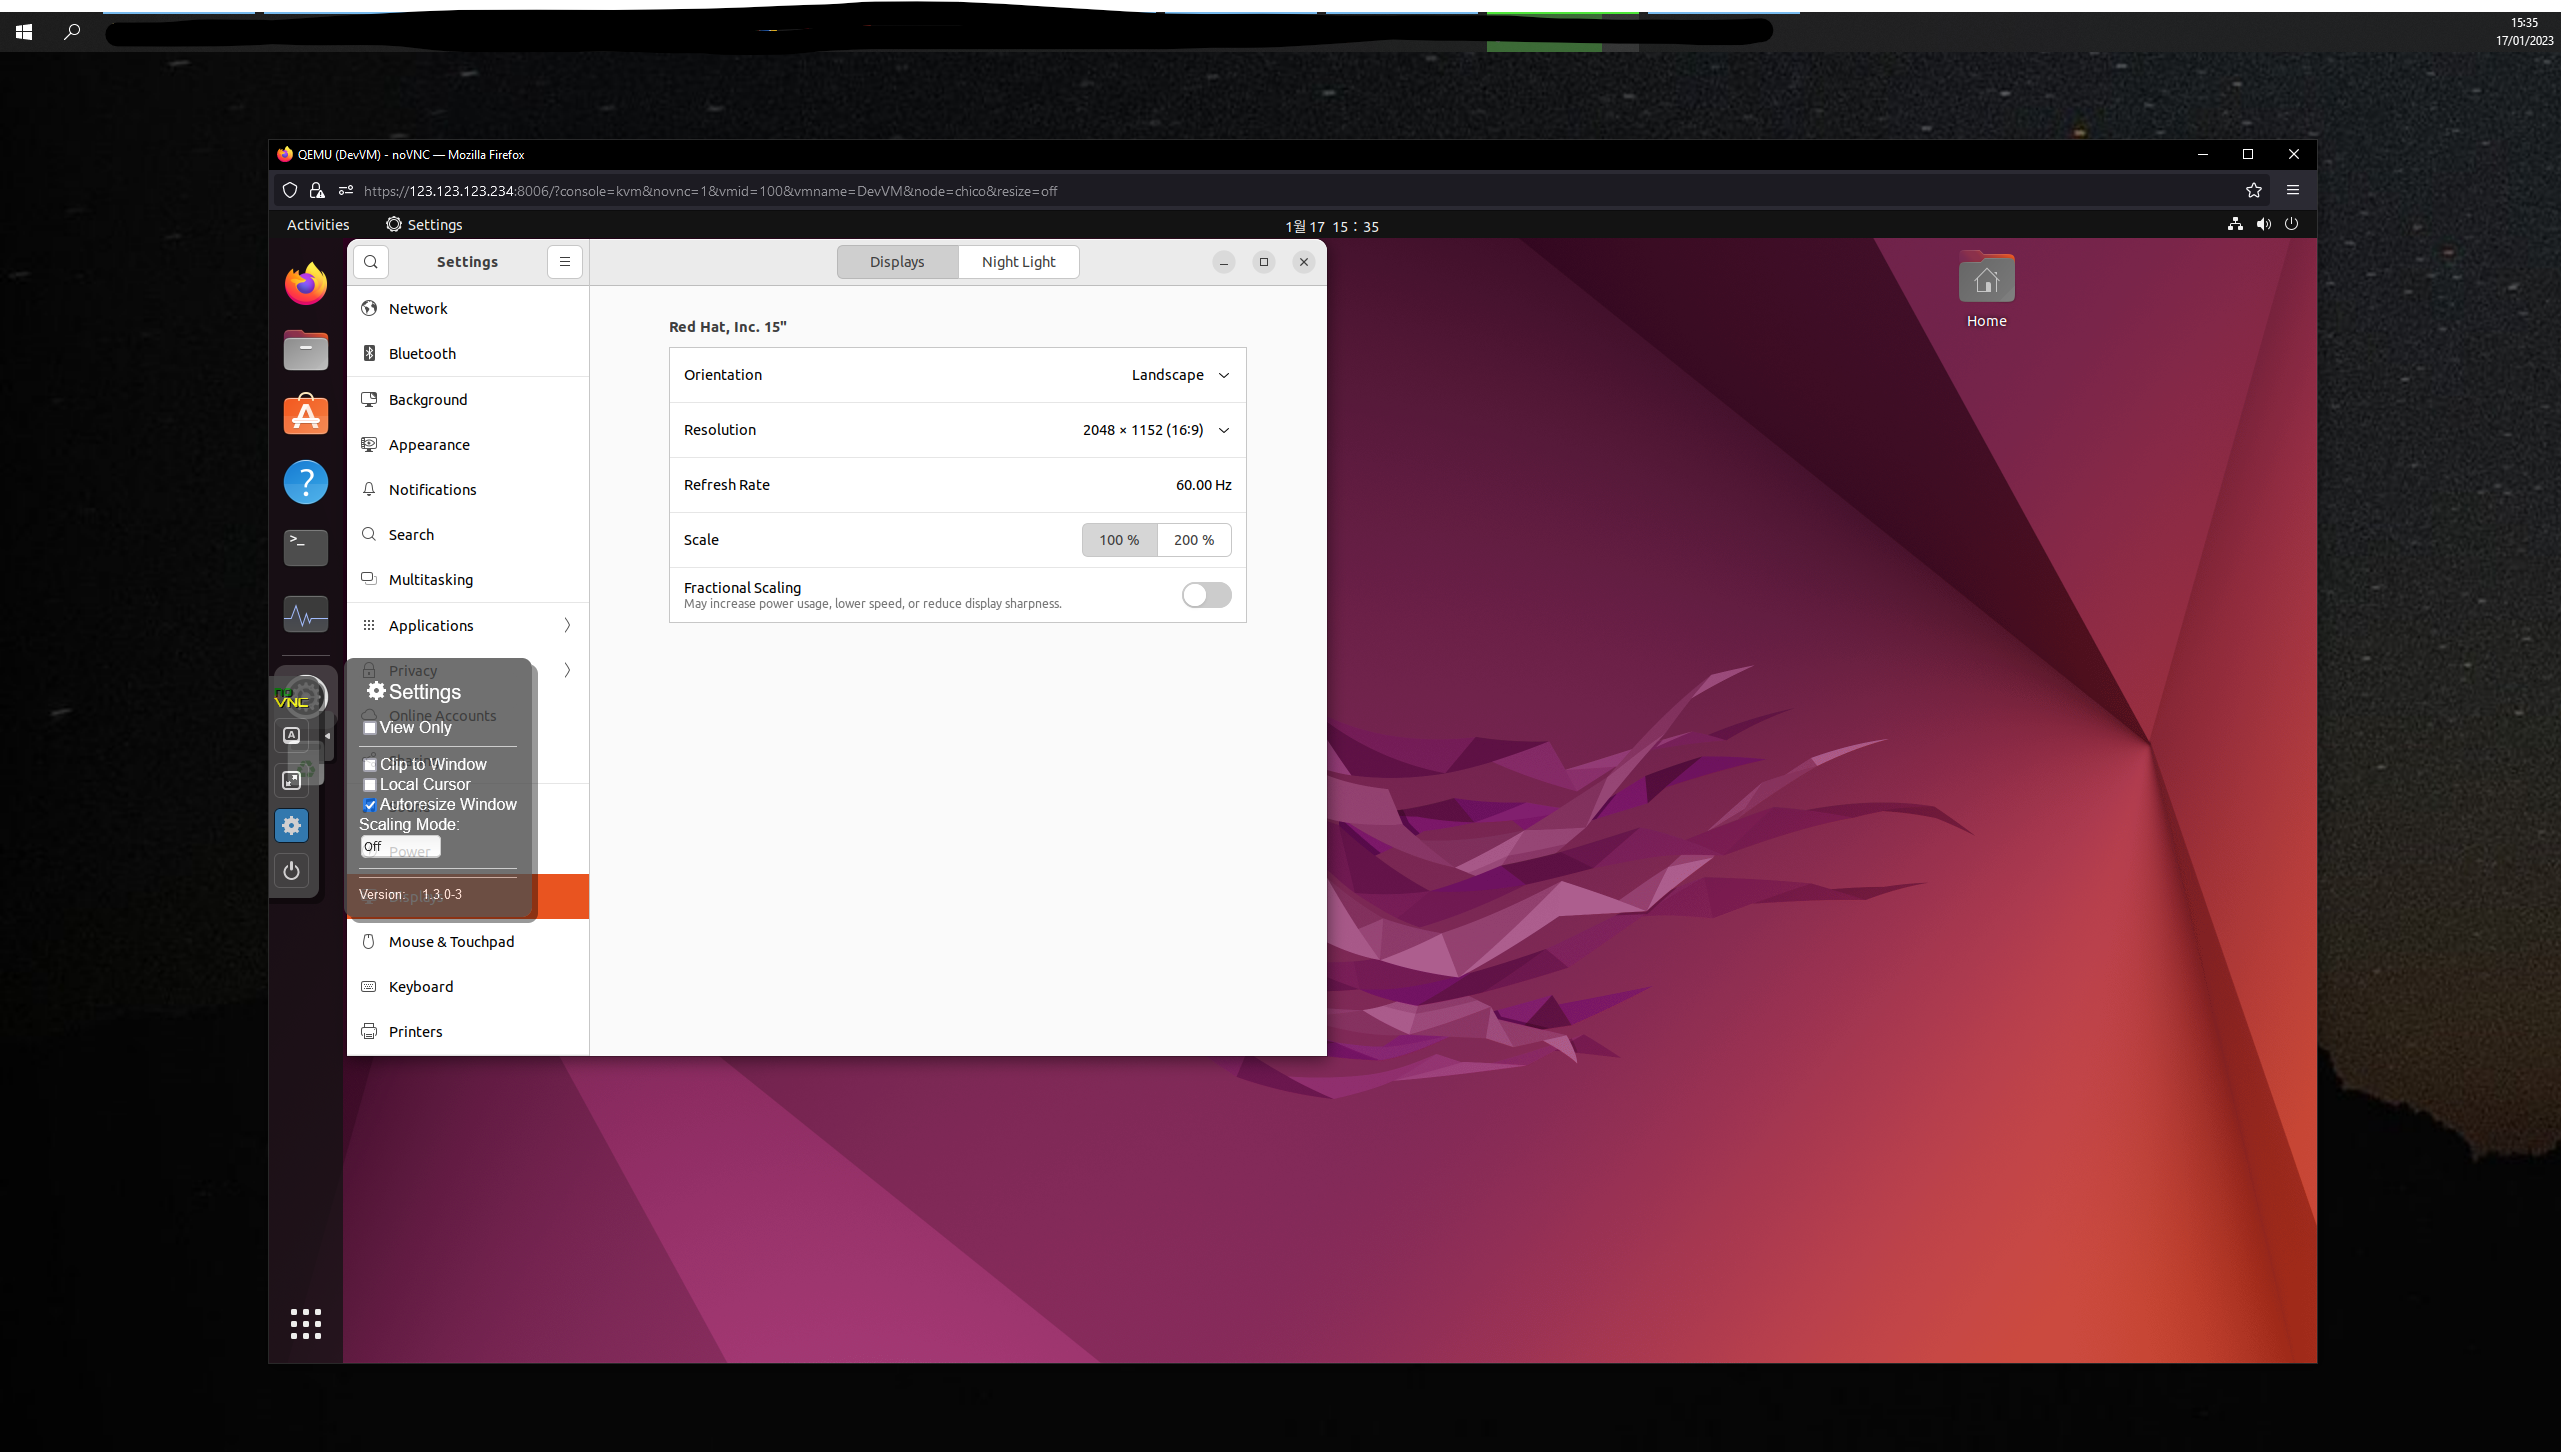The height and width of the screenshot is (1452, 2561).
Task: Expand Applications settings section
Action: [x=468, y=625]
